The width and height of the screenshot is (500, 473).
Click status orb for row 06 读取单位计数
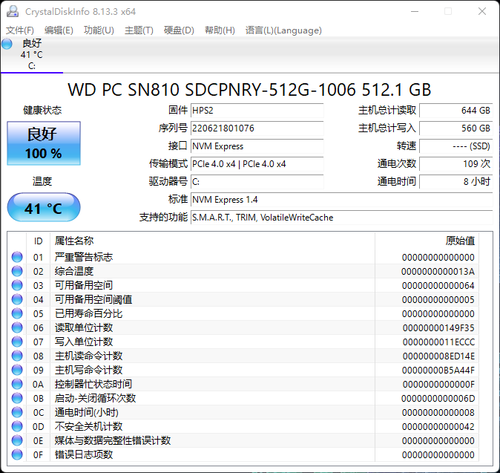click(17, 328)
